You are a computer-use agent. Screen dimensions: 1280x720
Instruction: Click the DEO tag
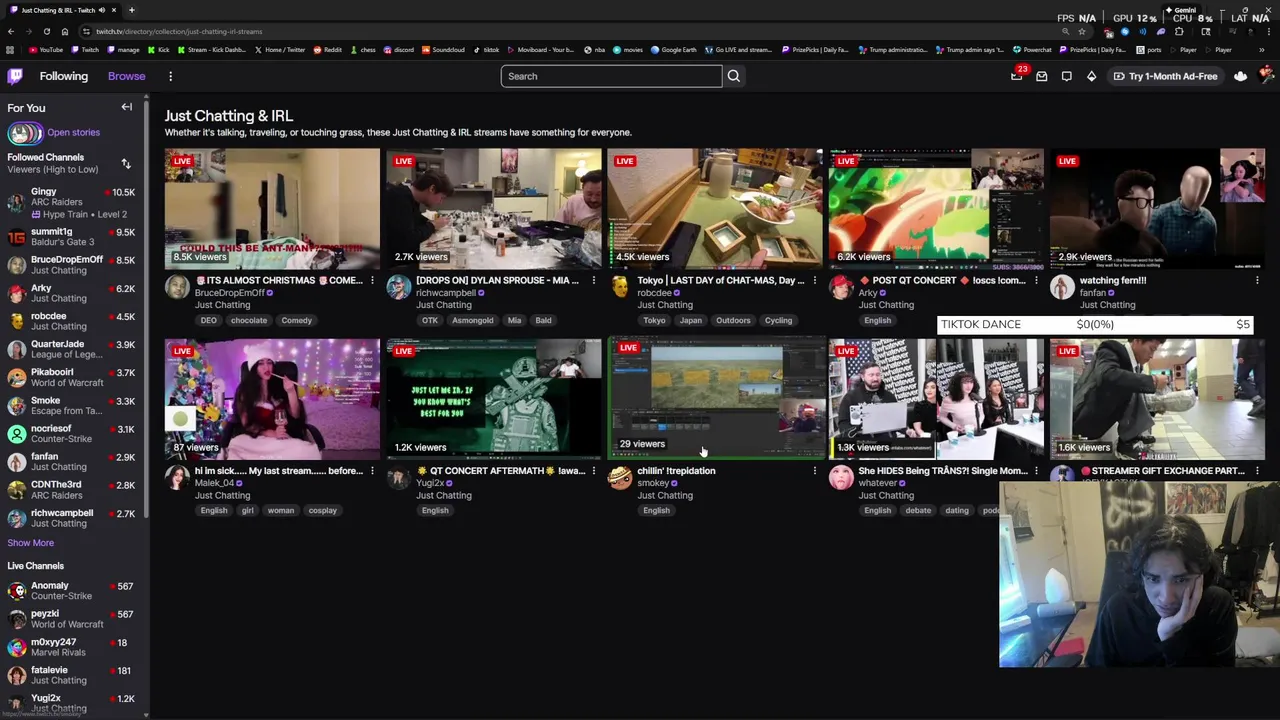pyautogui.click(x=208, y=320)
